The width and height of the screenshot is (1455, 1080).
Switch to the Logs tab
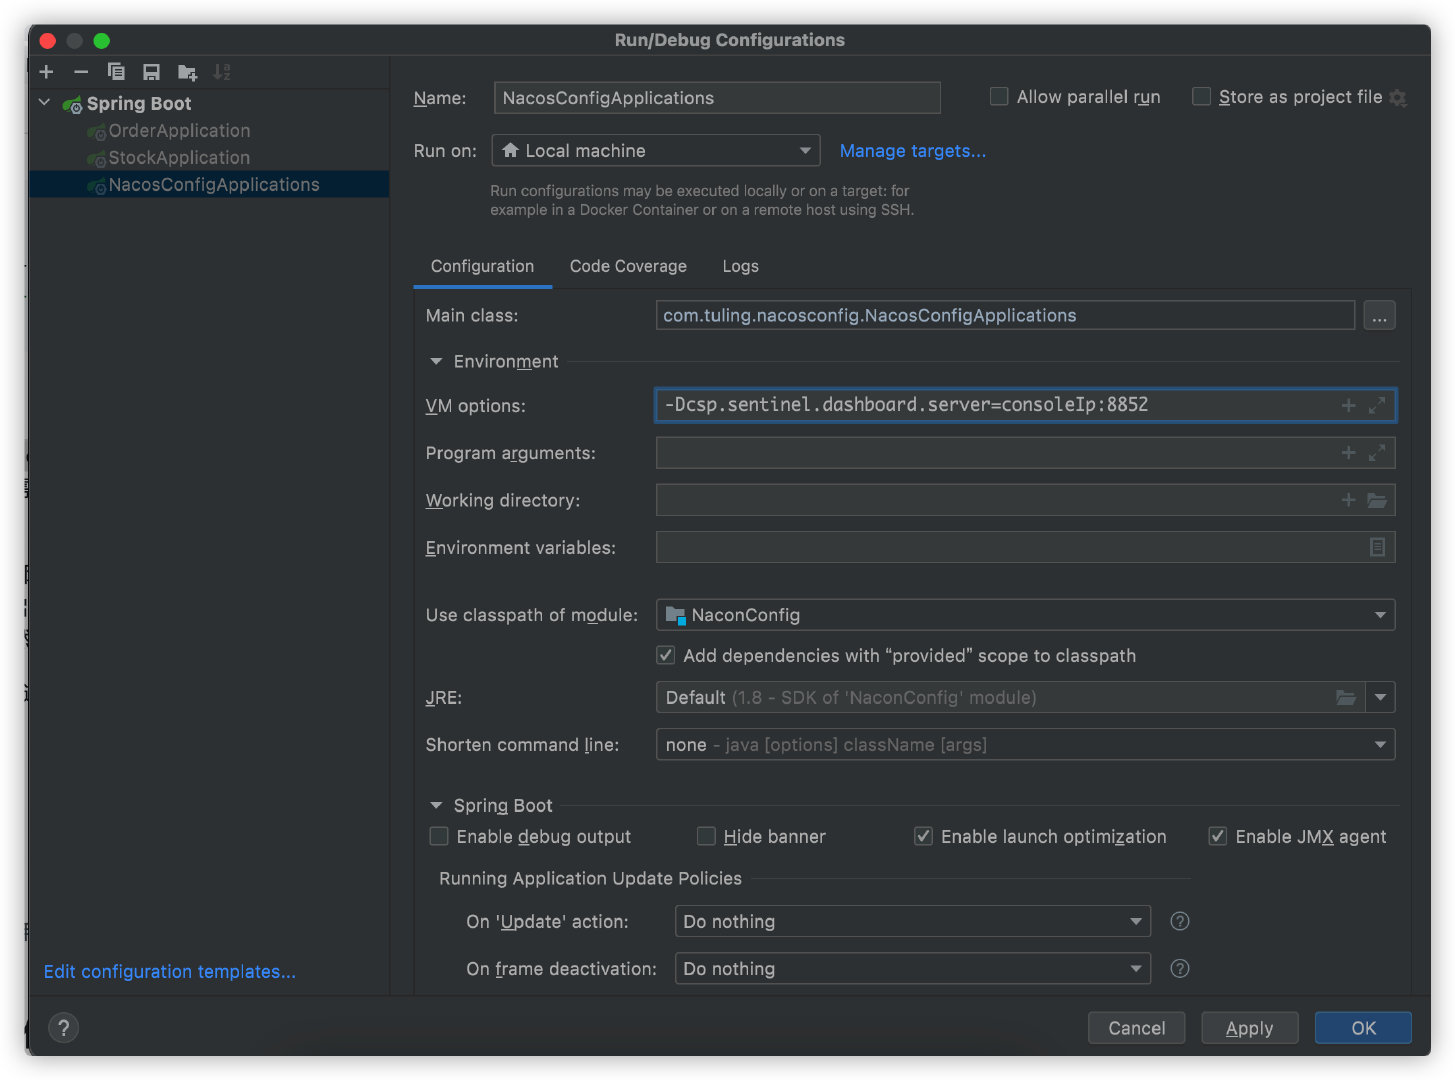(x=740, y=266)
